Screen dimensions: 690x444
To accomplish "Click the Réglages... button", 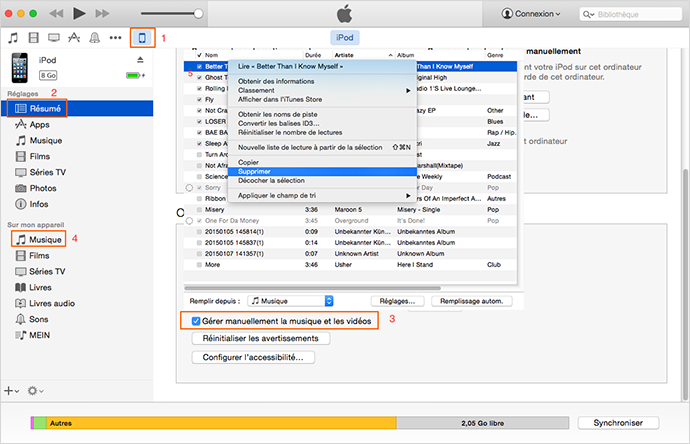I will point(397,301).
